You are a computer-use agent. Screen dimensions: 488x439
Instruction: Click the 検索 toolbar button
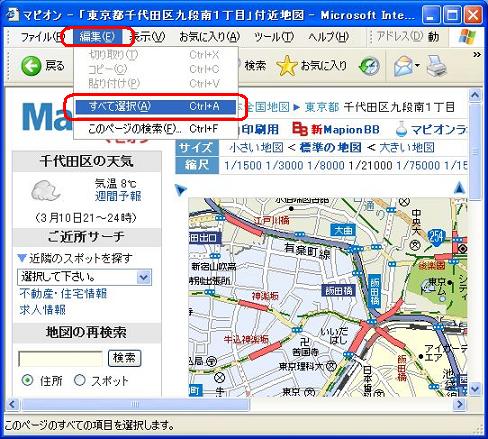[255, 66]
